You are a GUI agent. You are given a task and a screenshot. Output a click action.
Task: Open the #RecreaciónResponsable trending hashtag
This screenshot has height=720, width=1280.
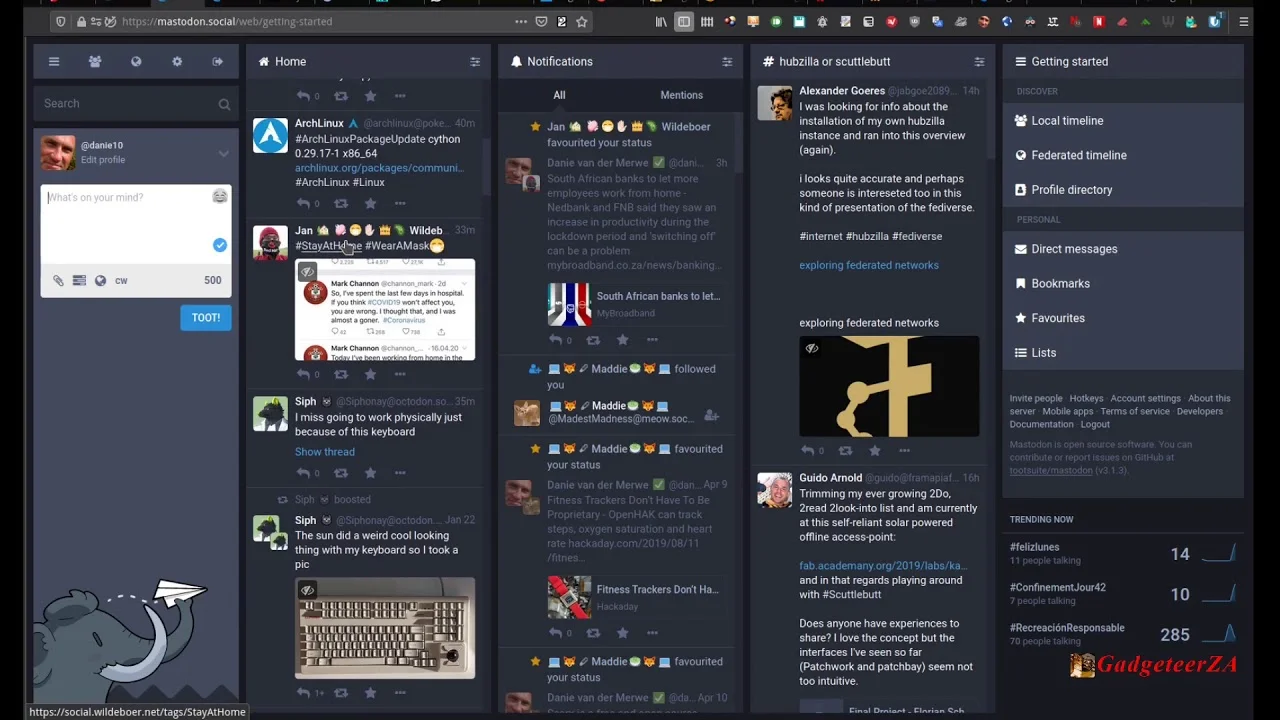(x=1067, y=628)
